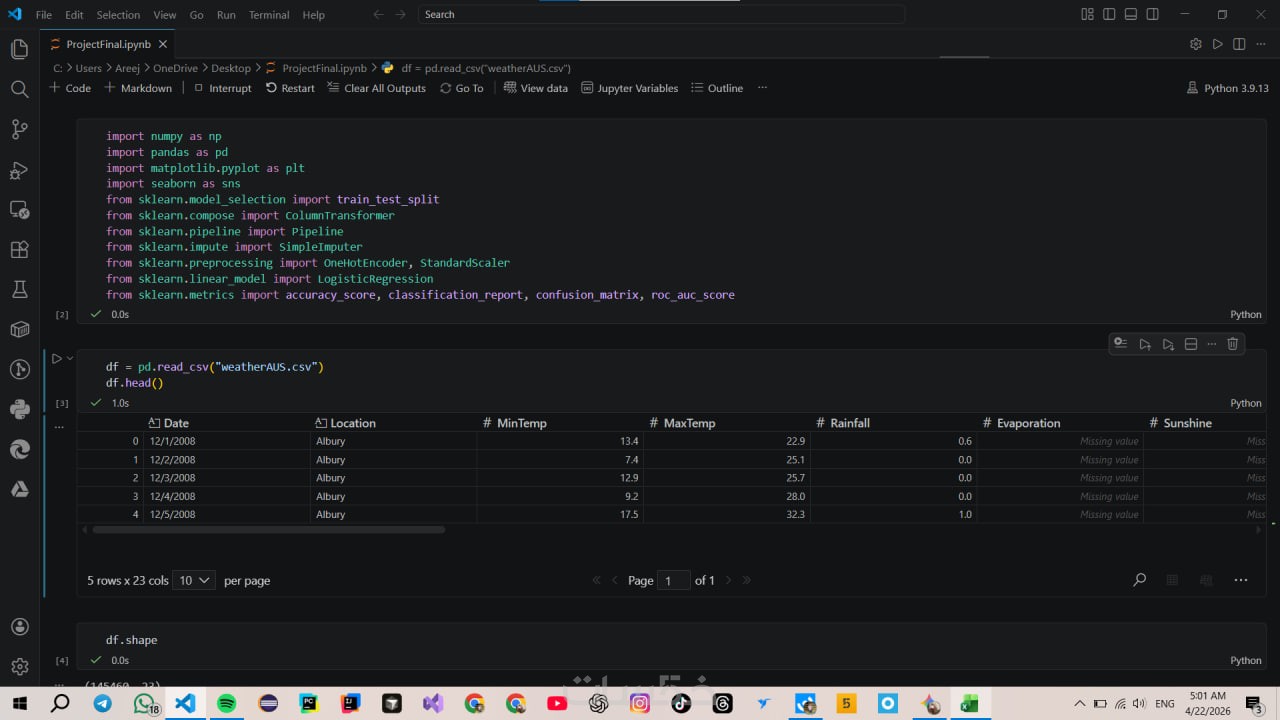1280x720 pixels.
Task: Delete the current cell with trash icon
Action: 1232,344
